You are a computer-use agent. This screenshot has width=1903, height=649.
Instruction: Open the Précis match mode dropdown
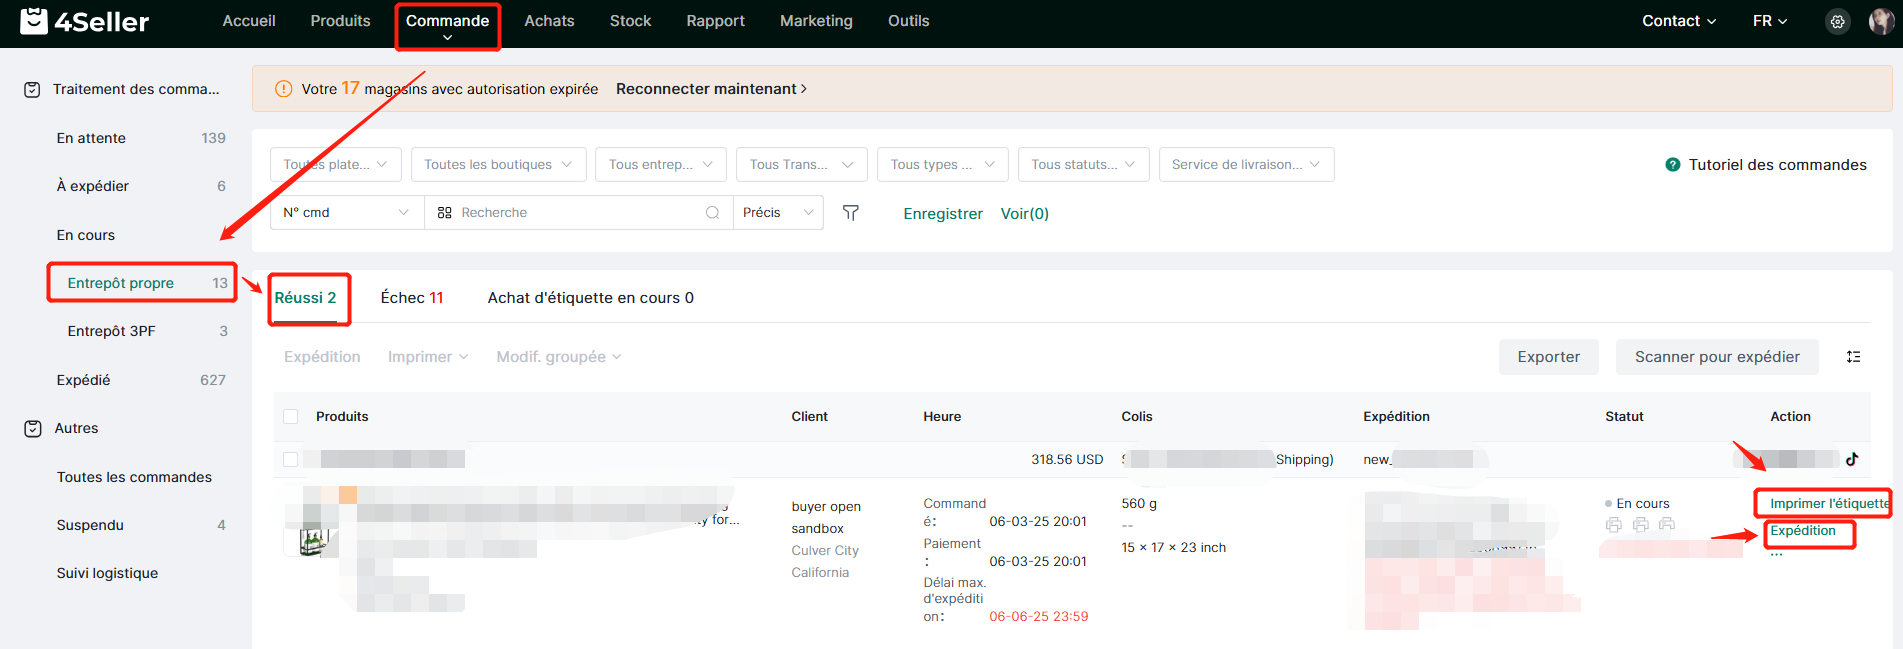point(778,213)
